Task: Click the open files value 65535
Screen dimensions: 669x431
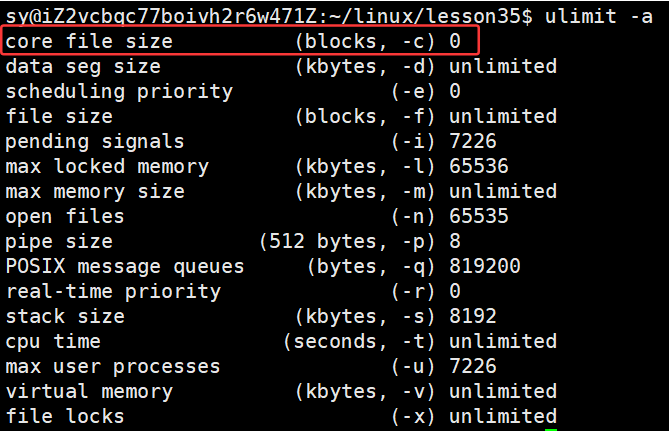Action: point(479,216)
